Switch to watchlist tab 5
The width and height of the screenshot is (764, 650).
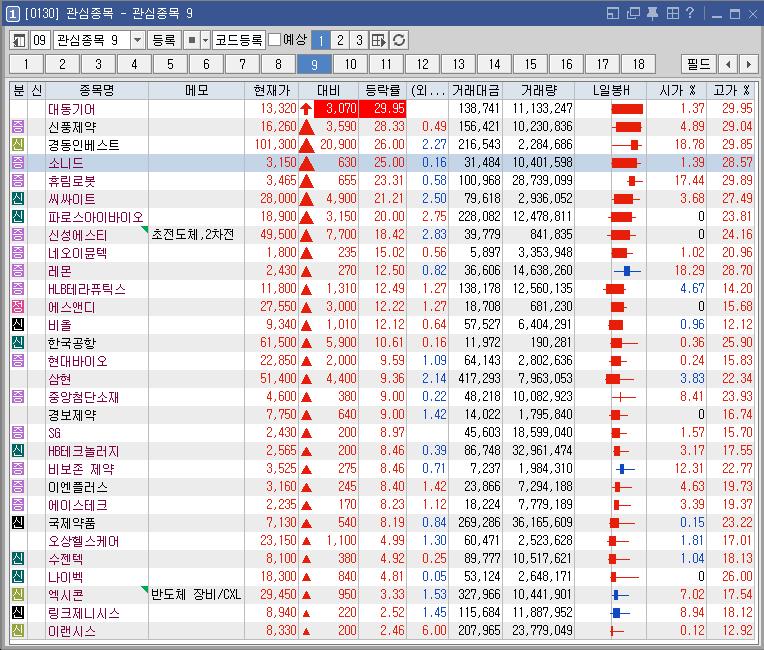pyautogui.click(x=170, y=64)
